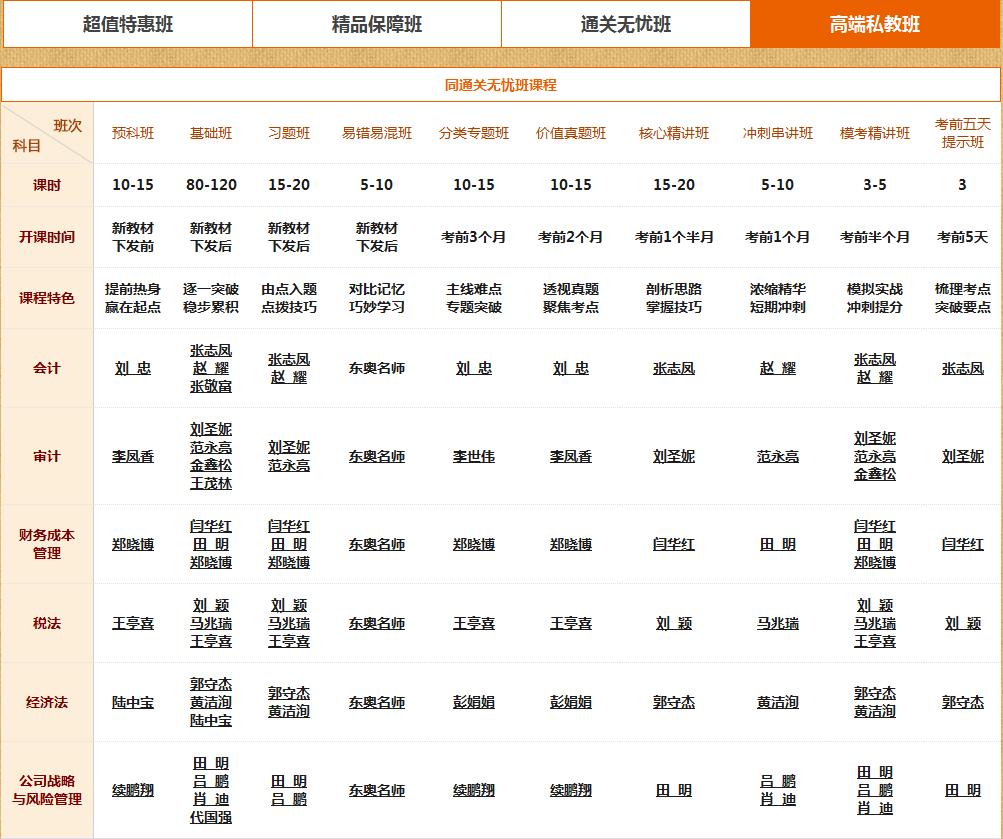This screenshot has height=839, width=1003.
Task: Click 张志凤 in 会计 考前五天提示班 cell
Action: [x=963, y=368]
